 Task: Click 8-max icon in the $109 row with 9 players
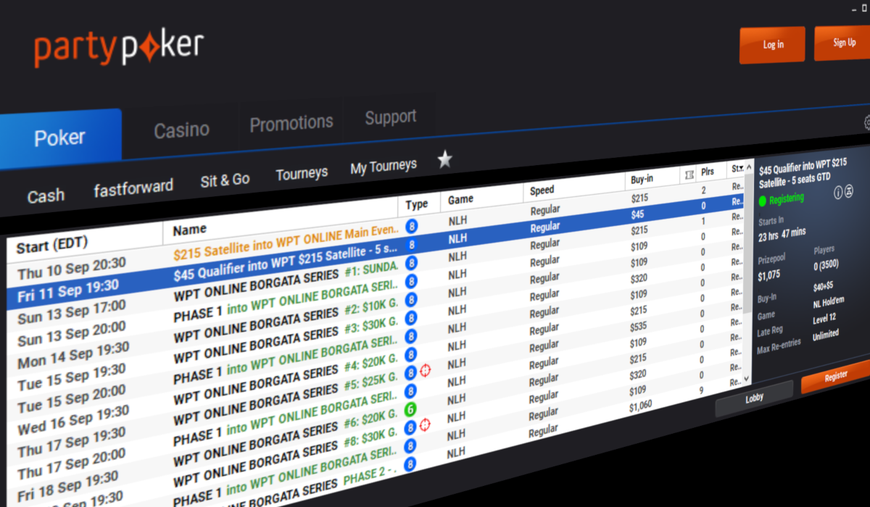(410, 446)
